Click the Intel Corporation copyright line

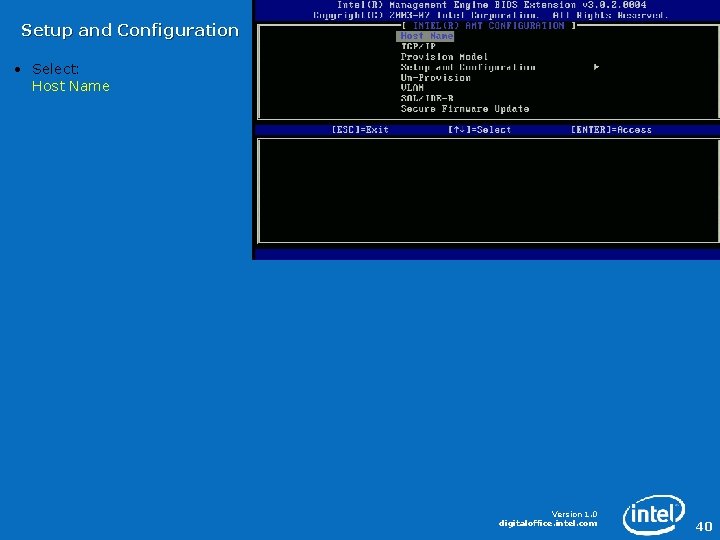(x=491, y=15)
